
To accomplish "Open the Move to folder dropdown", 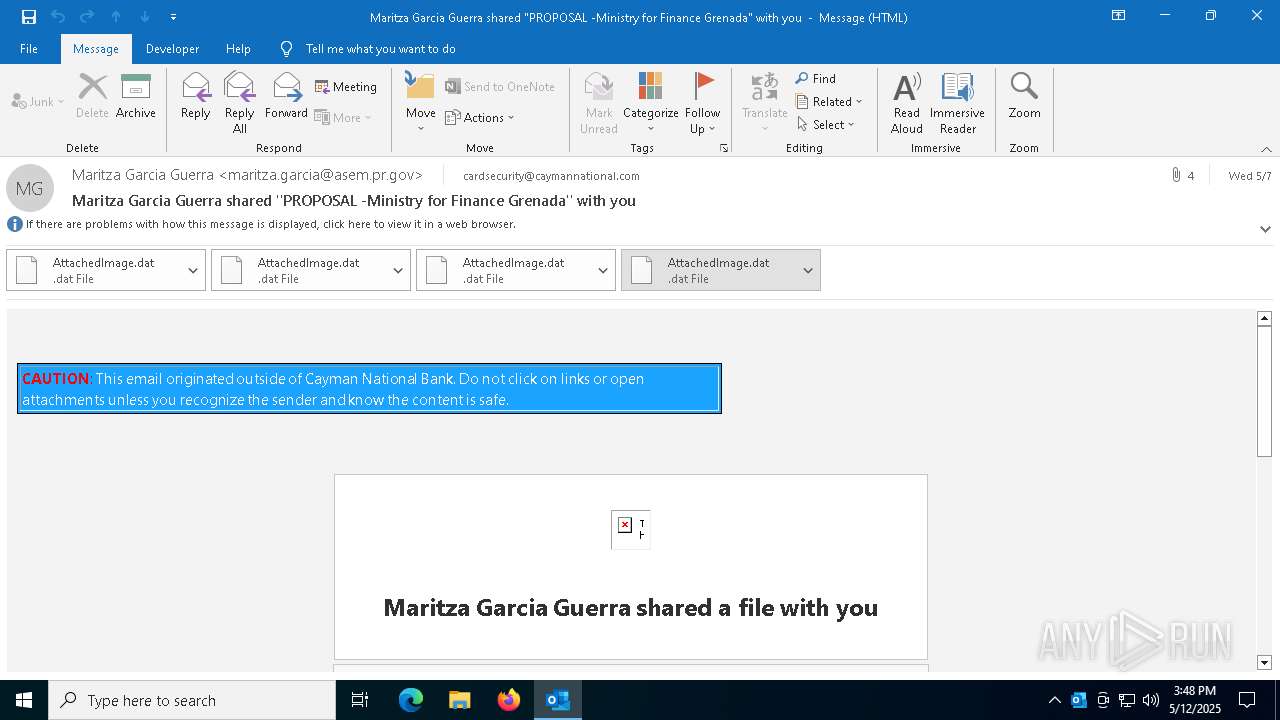I will [421, 102].
